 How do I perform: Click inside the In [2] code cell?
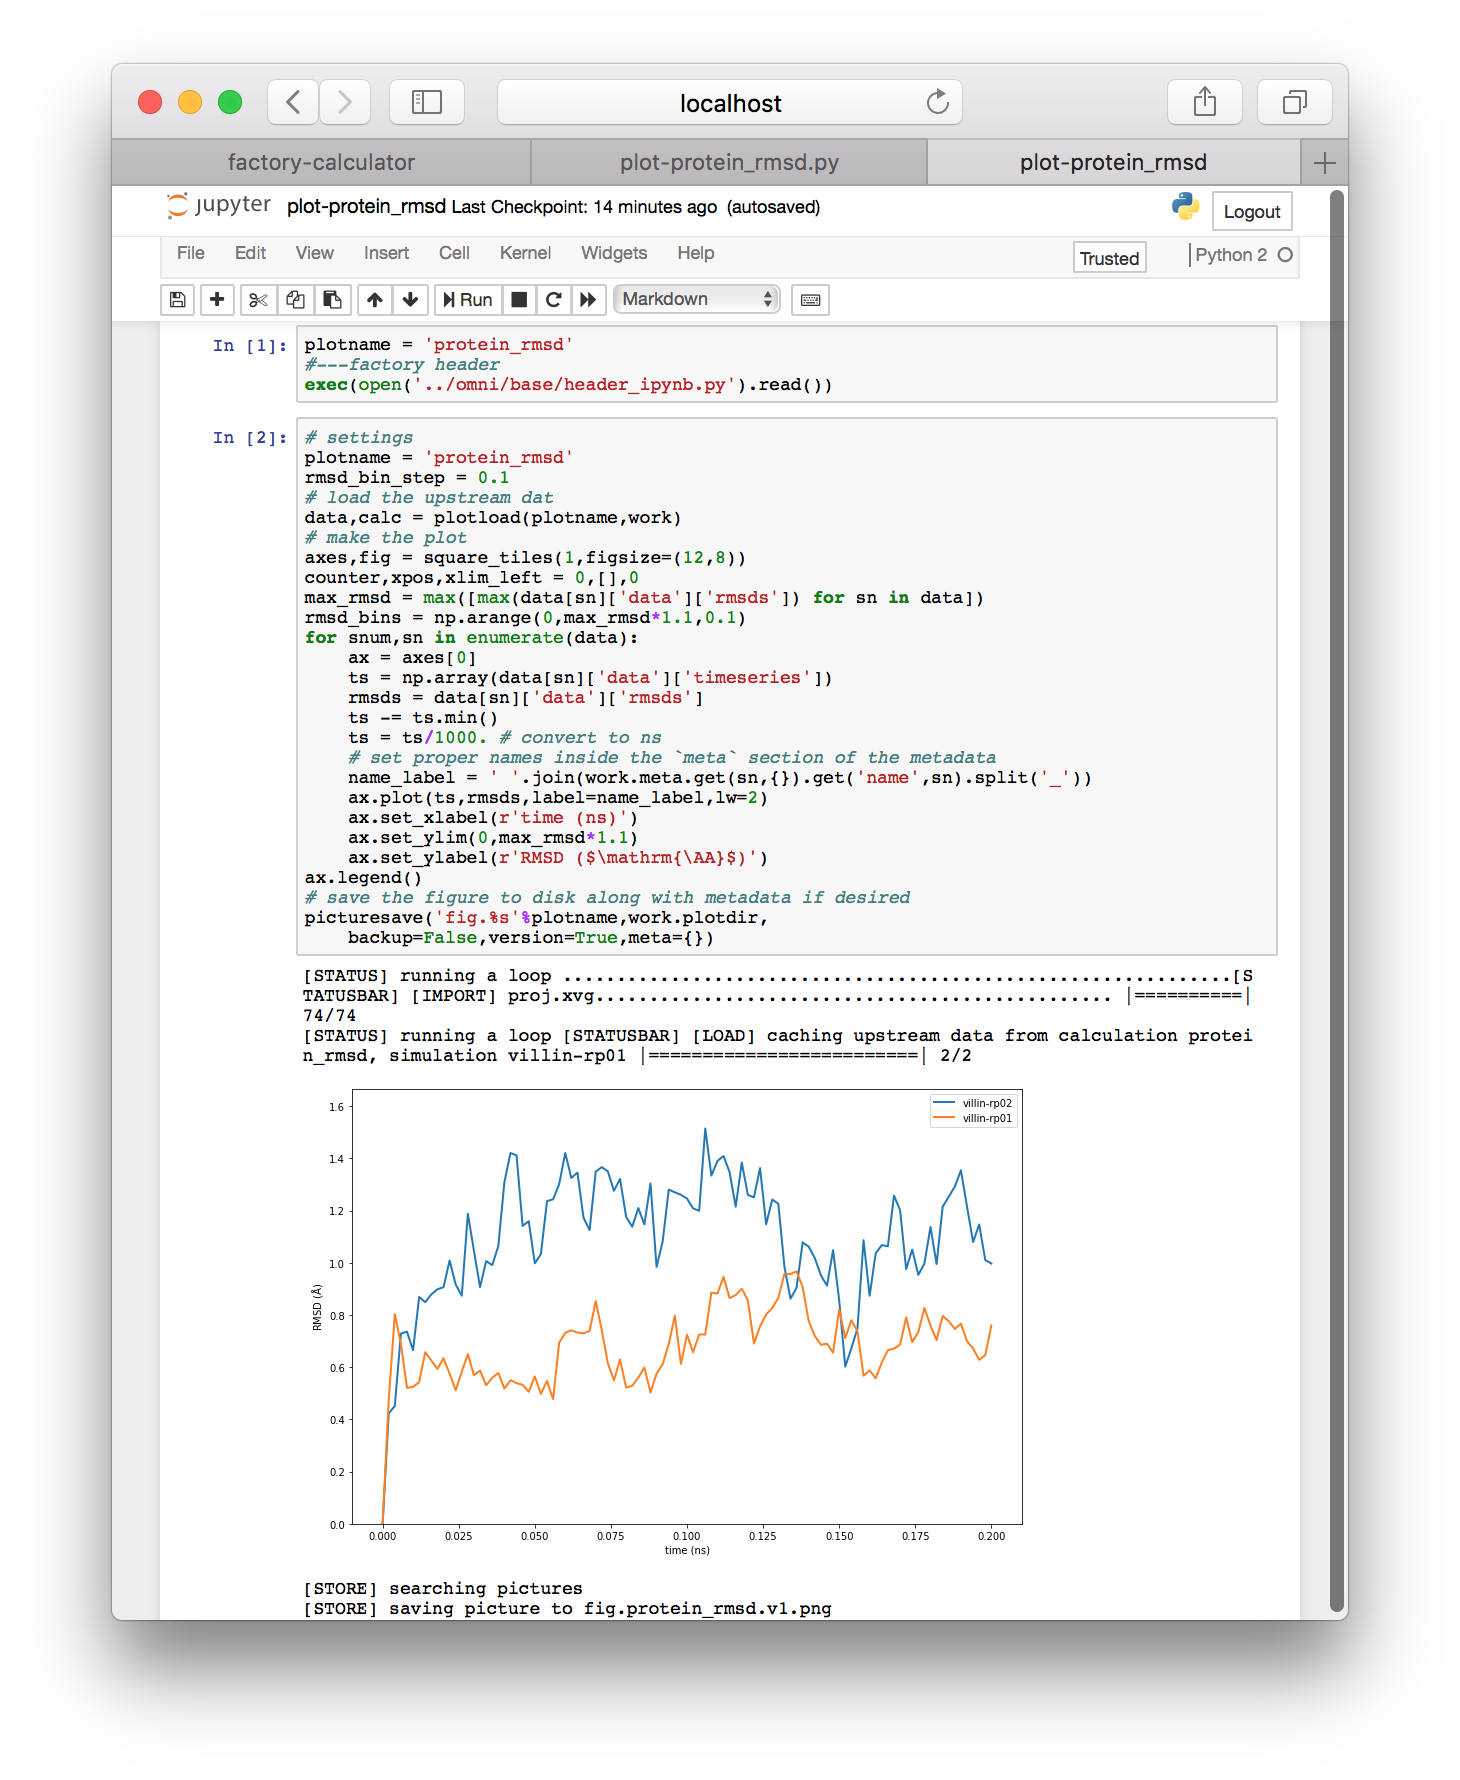tap(787, 686)
